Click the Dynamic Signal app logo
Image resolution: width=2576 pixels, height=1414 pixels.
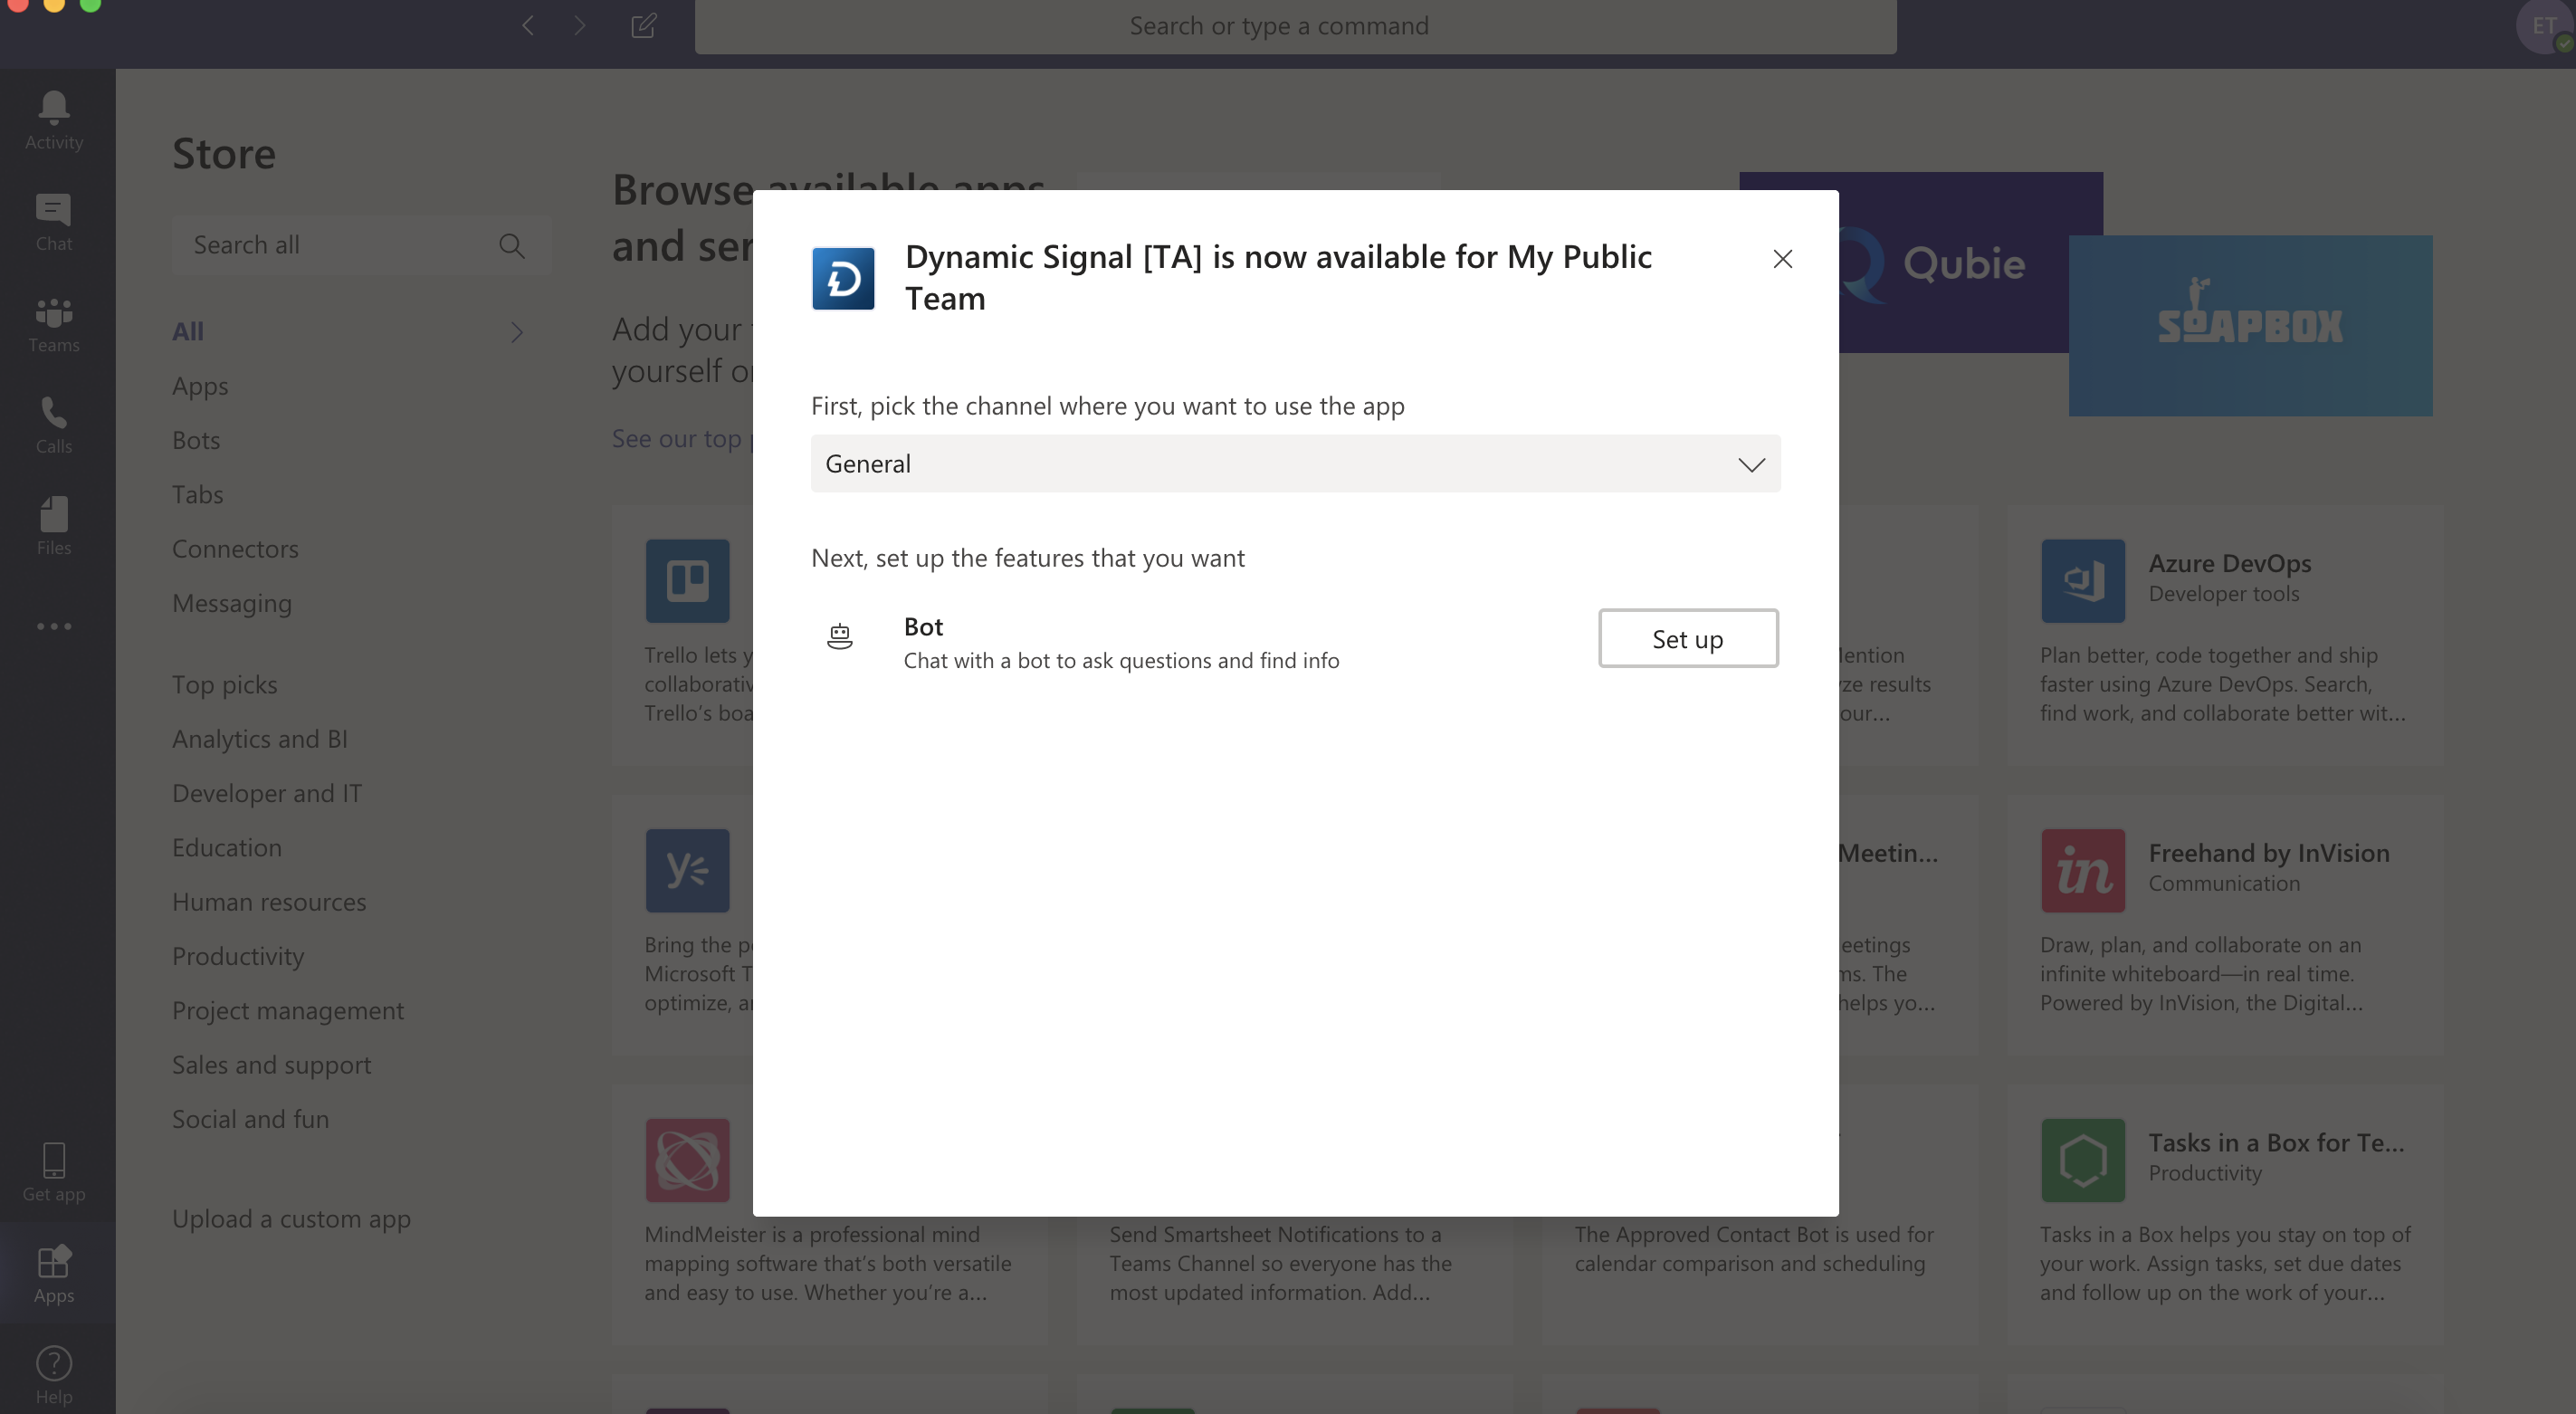coord(843,278)
